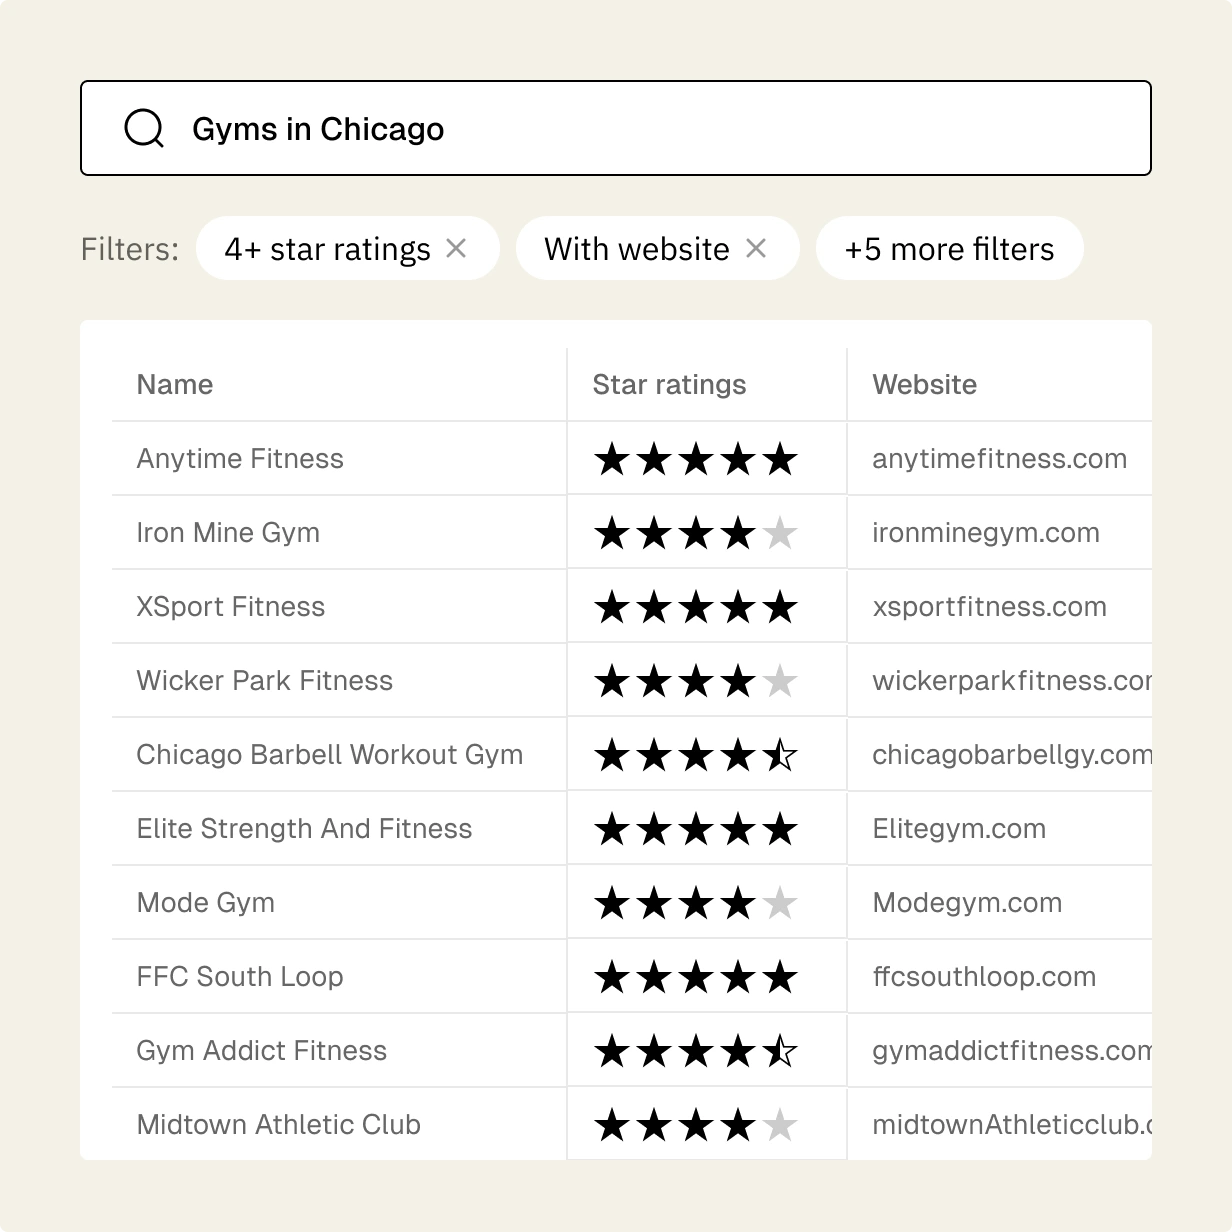Screen dimensions: 1232x1232
Task: Click Gym Addict Fitness star rating
Action: tap(695, 1052)
